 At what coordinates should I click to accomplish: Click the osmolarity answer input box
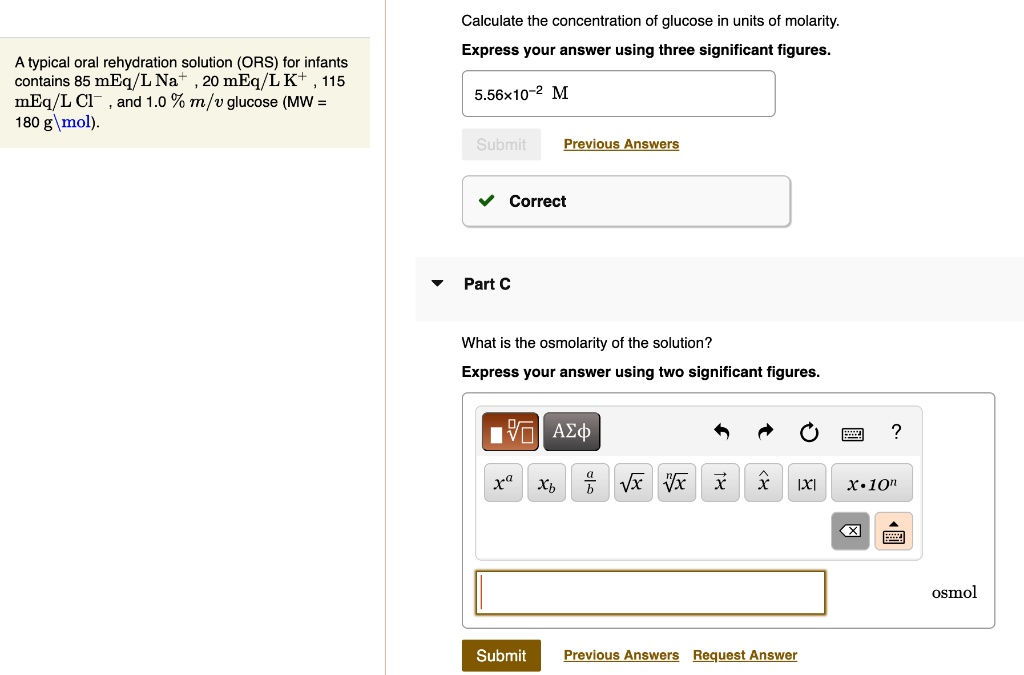click(650, 592)
